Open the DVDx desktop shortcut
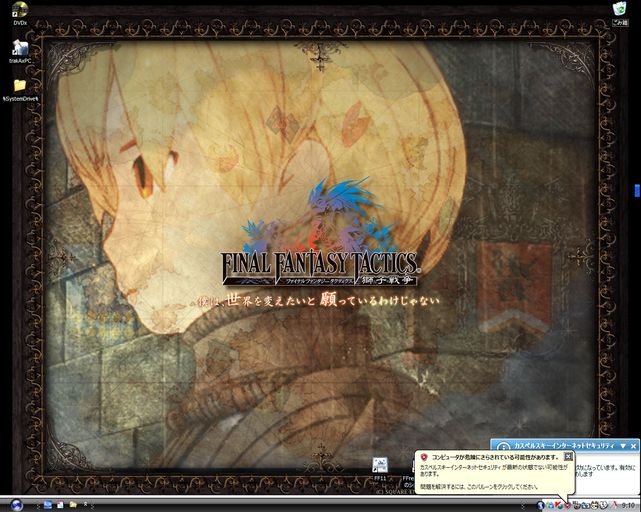The image size is (641, 512). [20, 14]
